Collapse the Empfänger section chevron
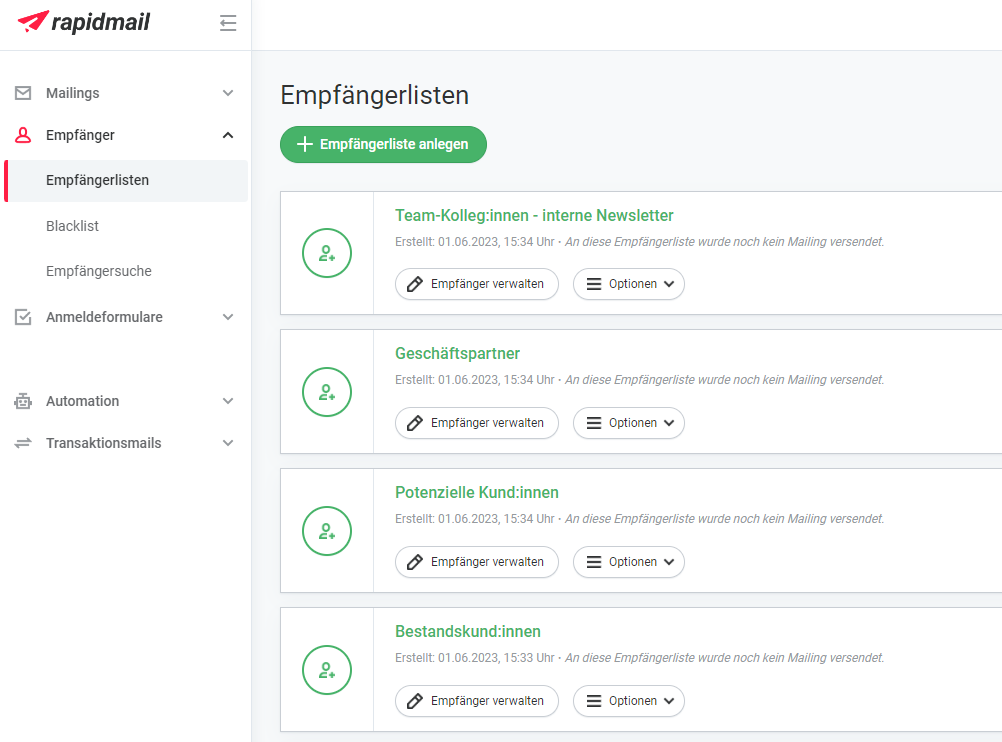Screen dimensions: 1002x742 228,135
